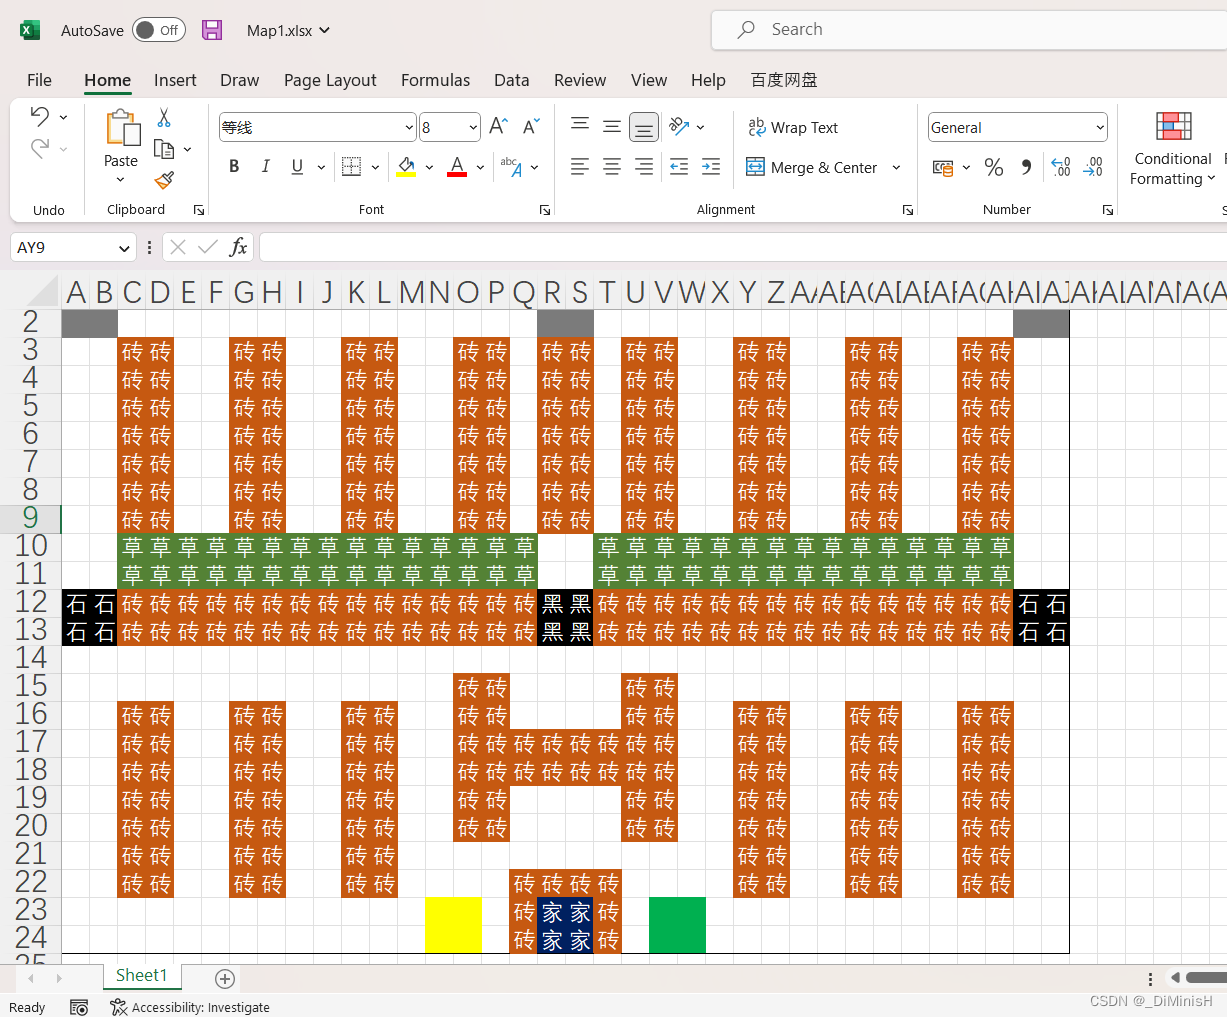Click Increase Decimal icon
The image size is (1227, 1017).
(x=1061, y=167)
